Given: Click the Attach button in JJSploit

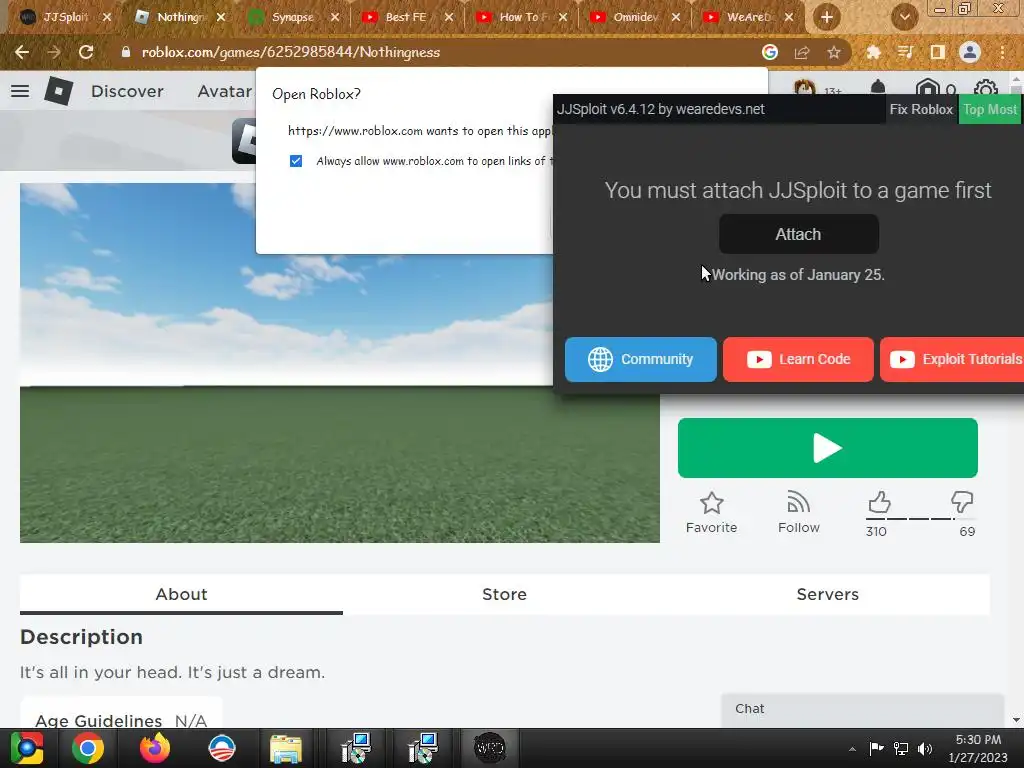Looking at the screenshot, I should (798, 234).
